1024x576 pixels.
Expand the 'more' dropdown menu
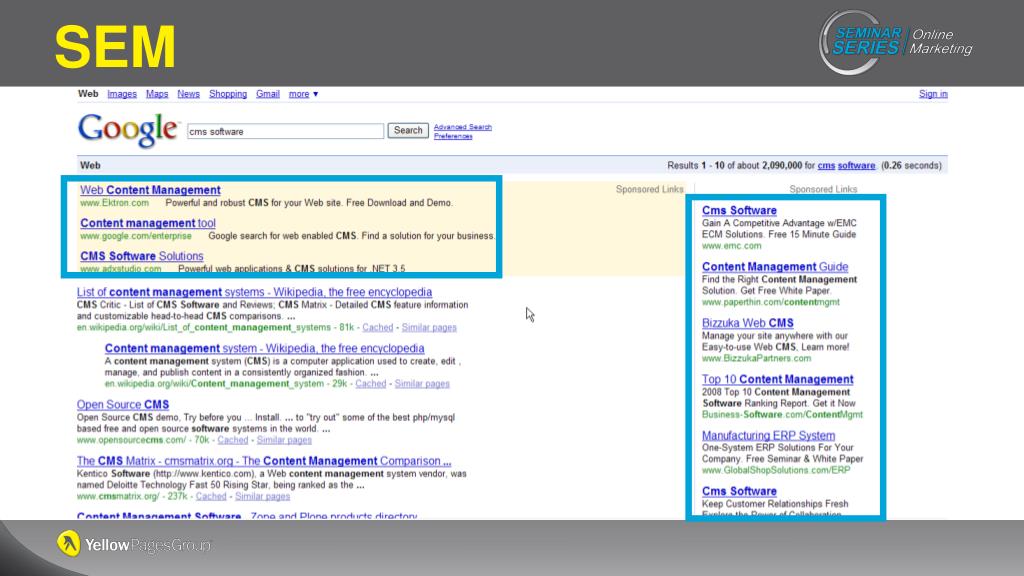[304, 94]
